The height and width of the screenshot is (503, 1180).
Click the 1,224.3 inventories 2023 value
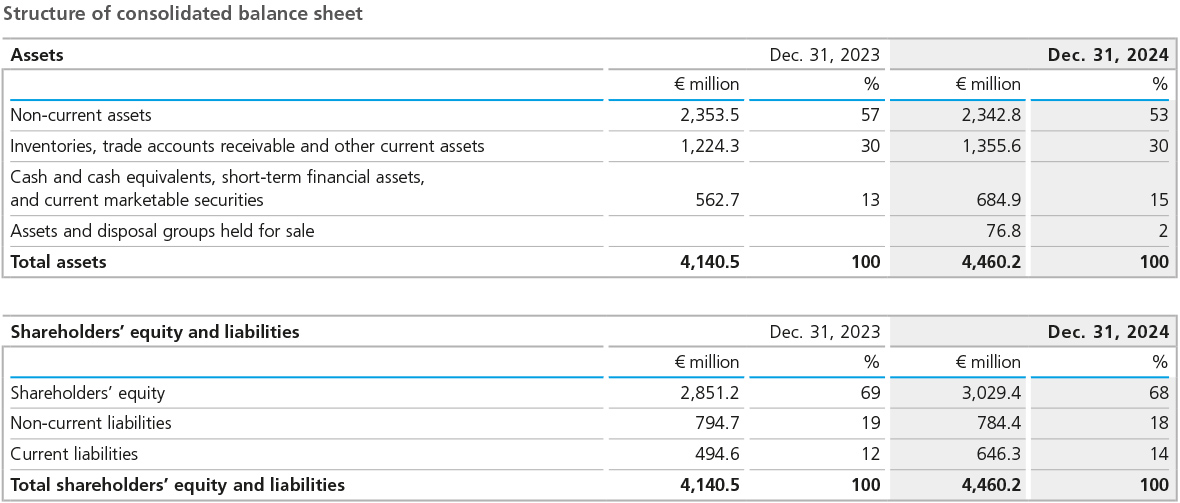point(709,146)
